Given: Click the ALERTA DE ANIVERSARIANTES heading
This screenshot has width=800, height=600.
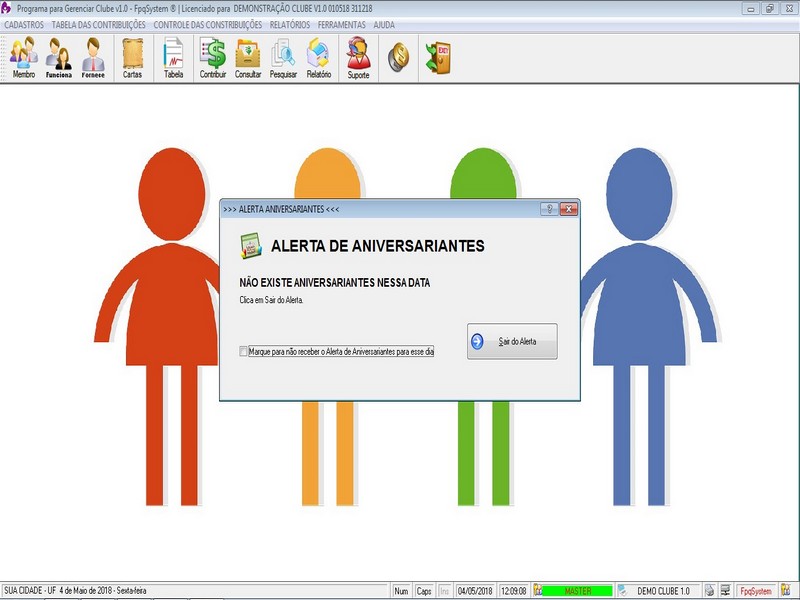Looking at the screenshot, I should tap(378, 246).
